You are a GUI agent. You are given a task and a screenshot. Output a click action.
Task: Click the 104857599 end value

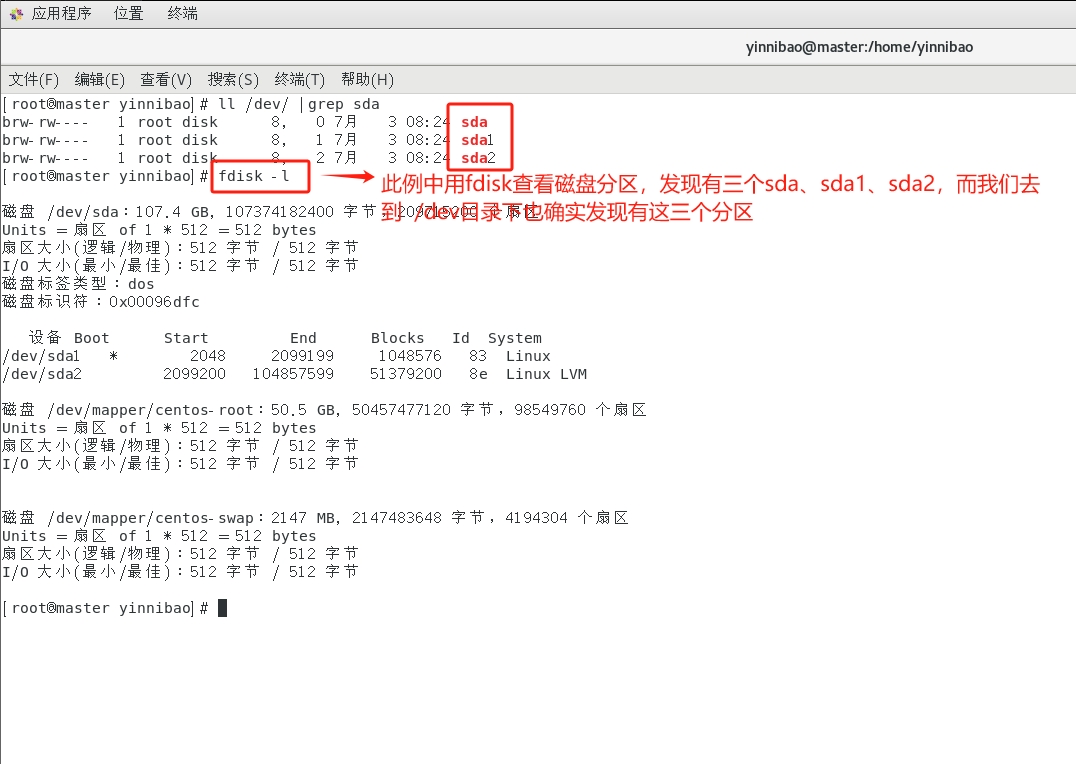click(293, 374)
